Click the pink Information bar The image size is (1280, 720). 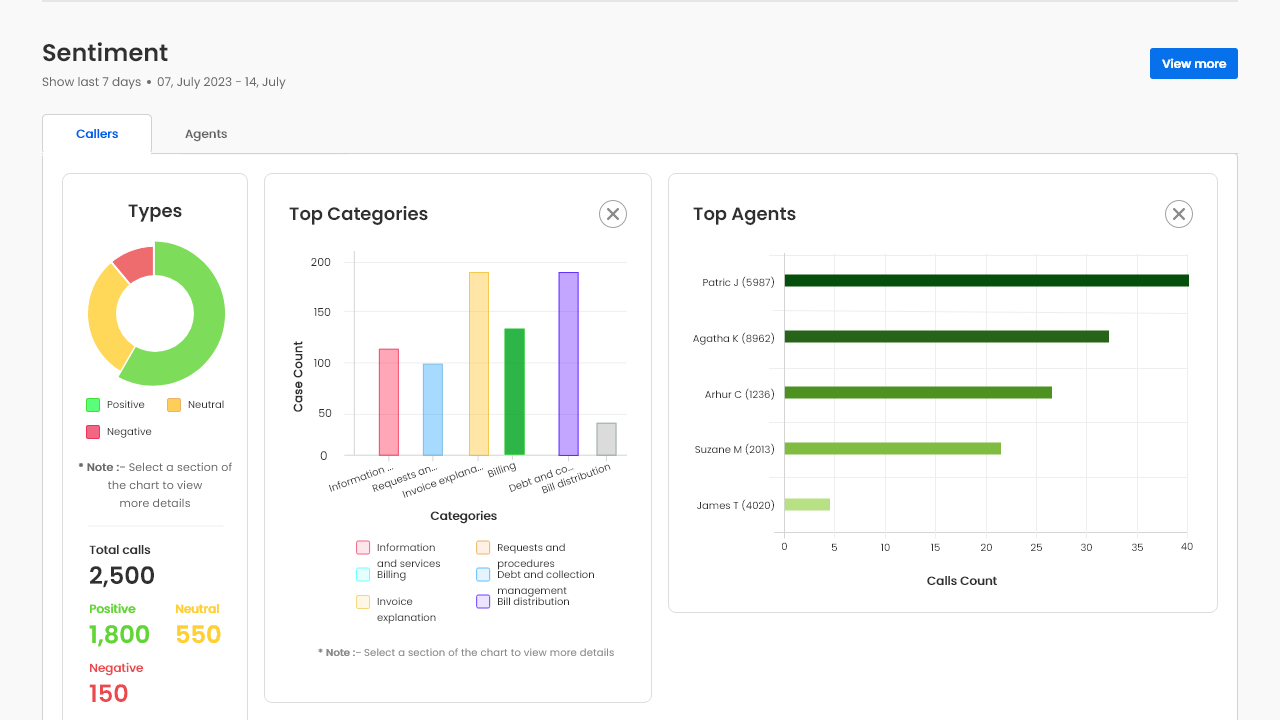(x=389, y=402)
